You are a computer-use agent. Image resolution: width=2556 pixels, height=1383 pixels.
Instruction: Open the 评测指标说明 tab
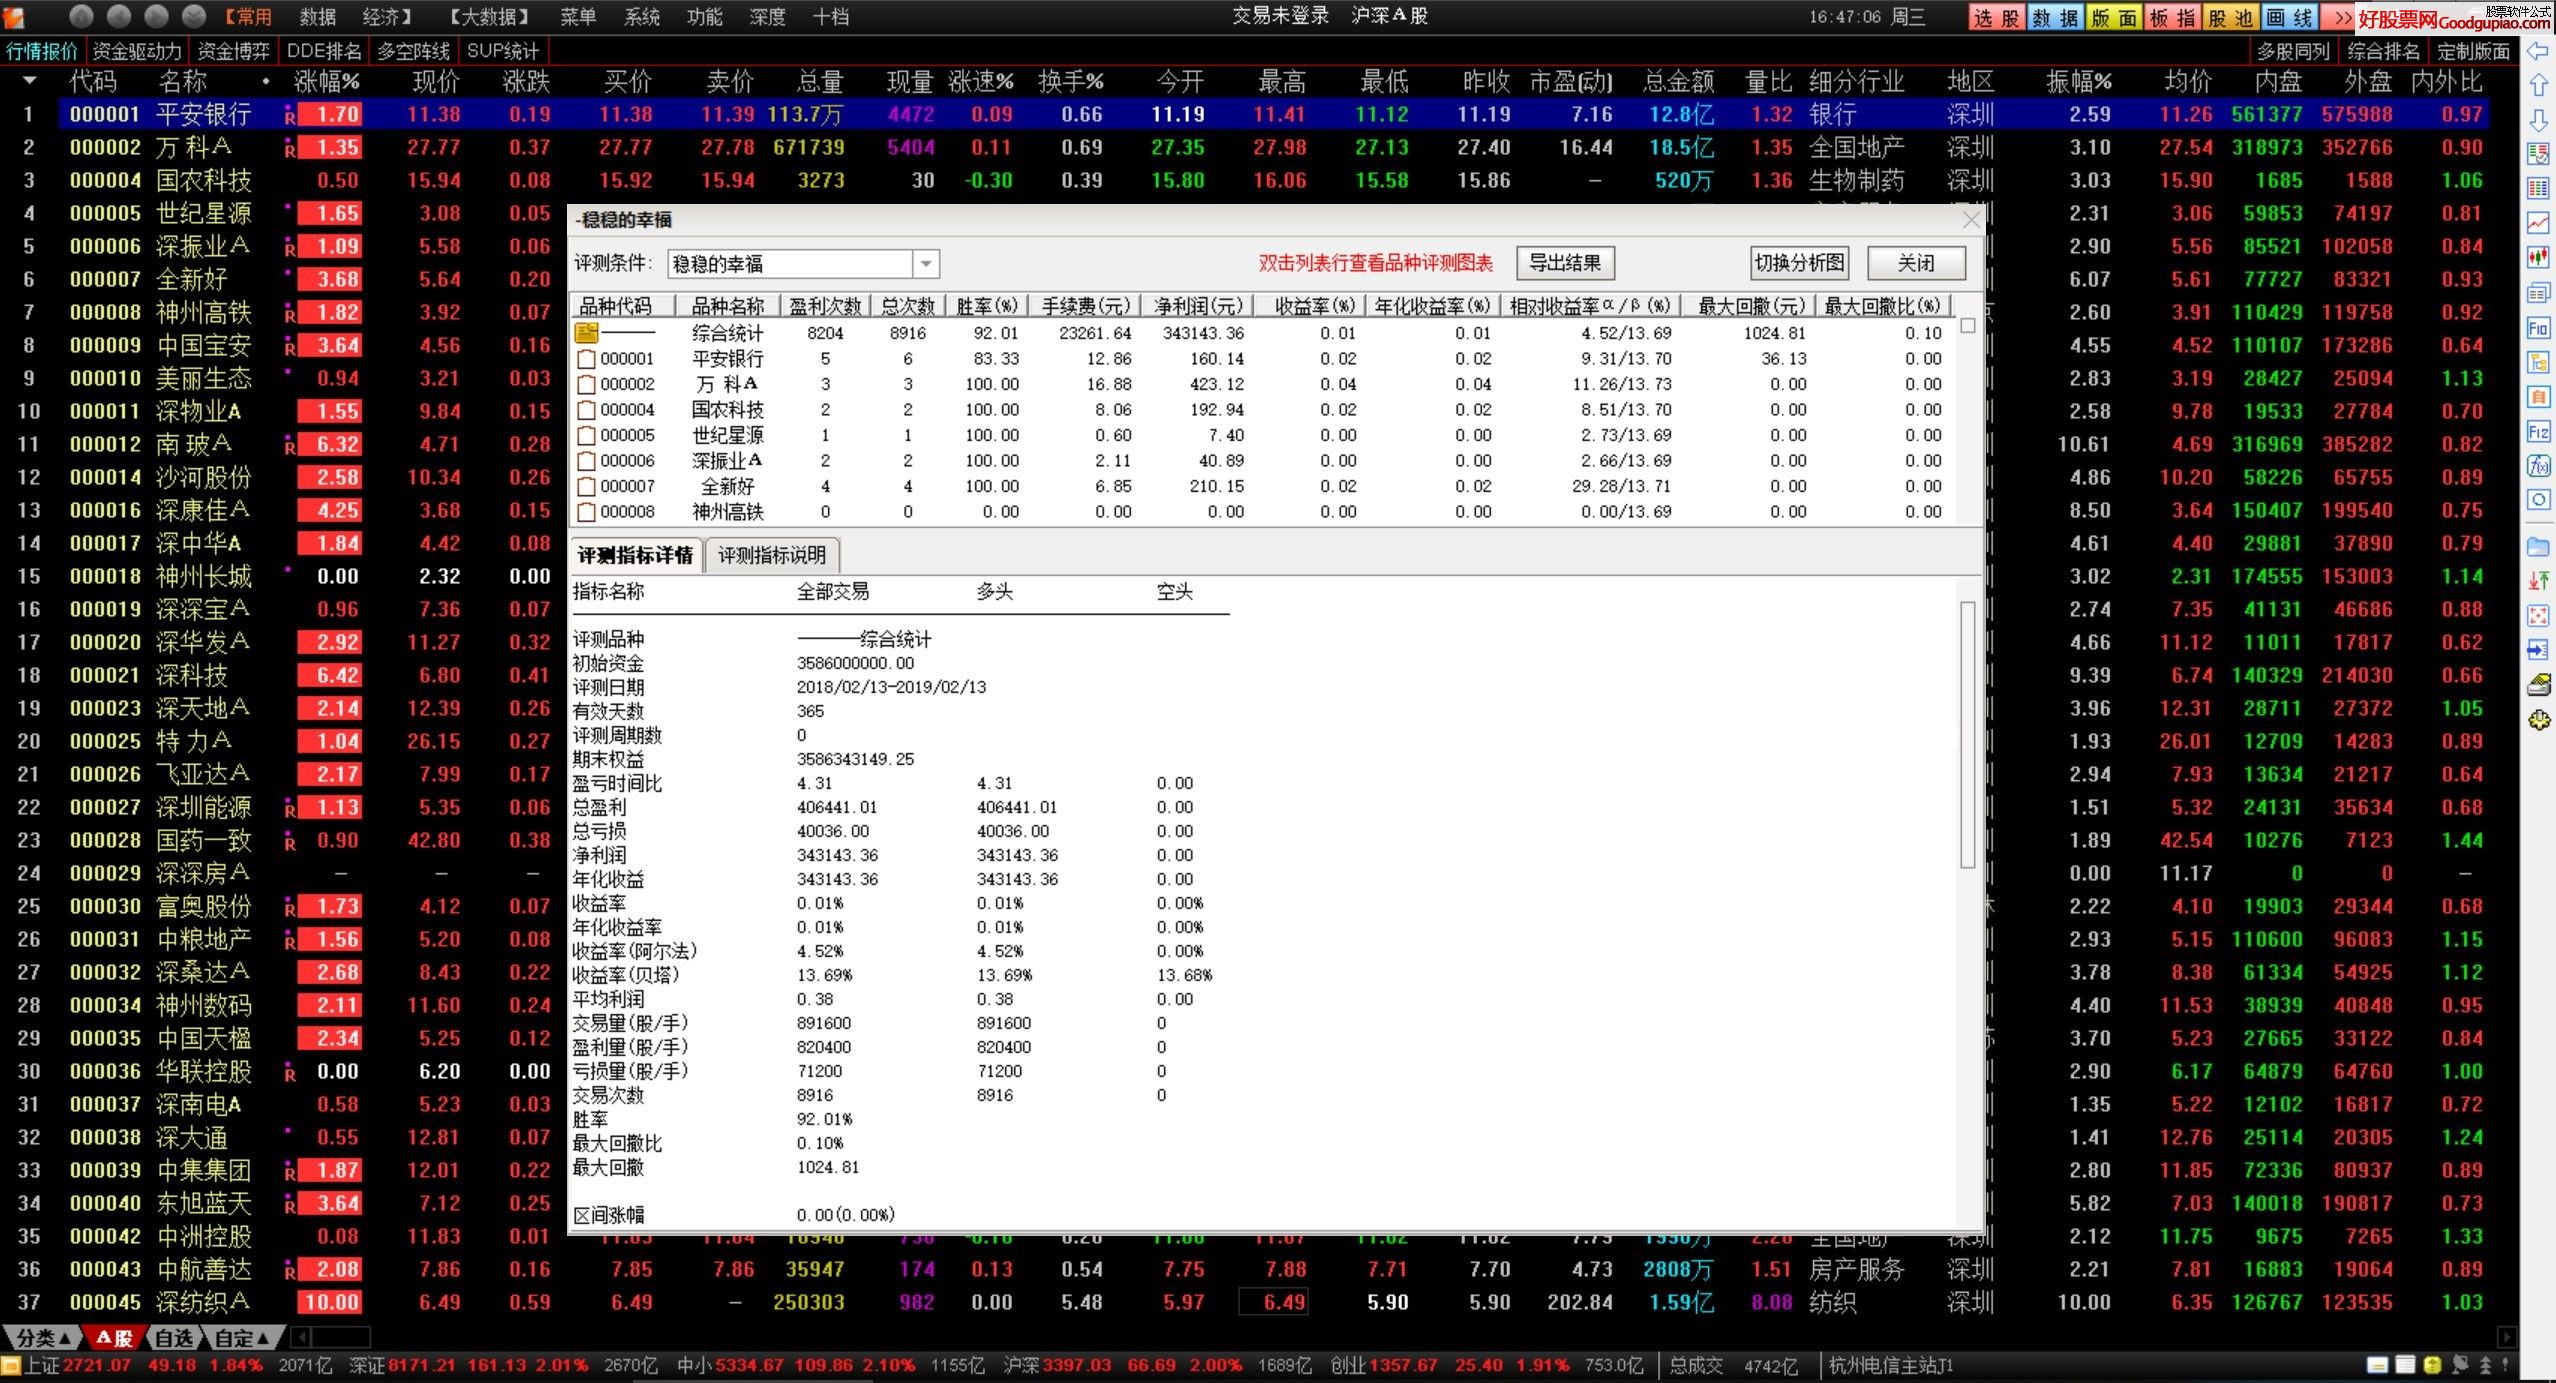pyautogui.click(x=771, y=556)
